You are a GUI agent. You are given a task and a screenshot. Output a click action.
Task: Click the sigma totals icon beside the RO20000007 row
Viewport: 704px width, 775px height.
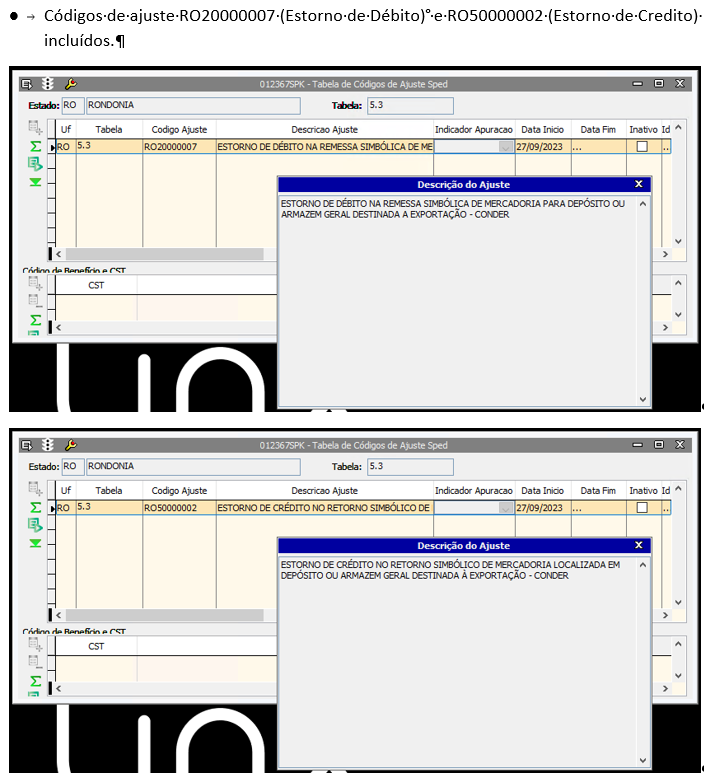(x=36, y=146)
